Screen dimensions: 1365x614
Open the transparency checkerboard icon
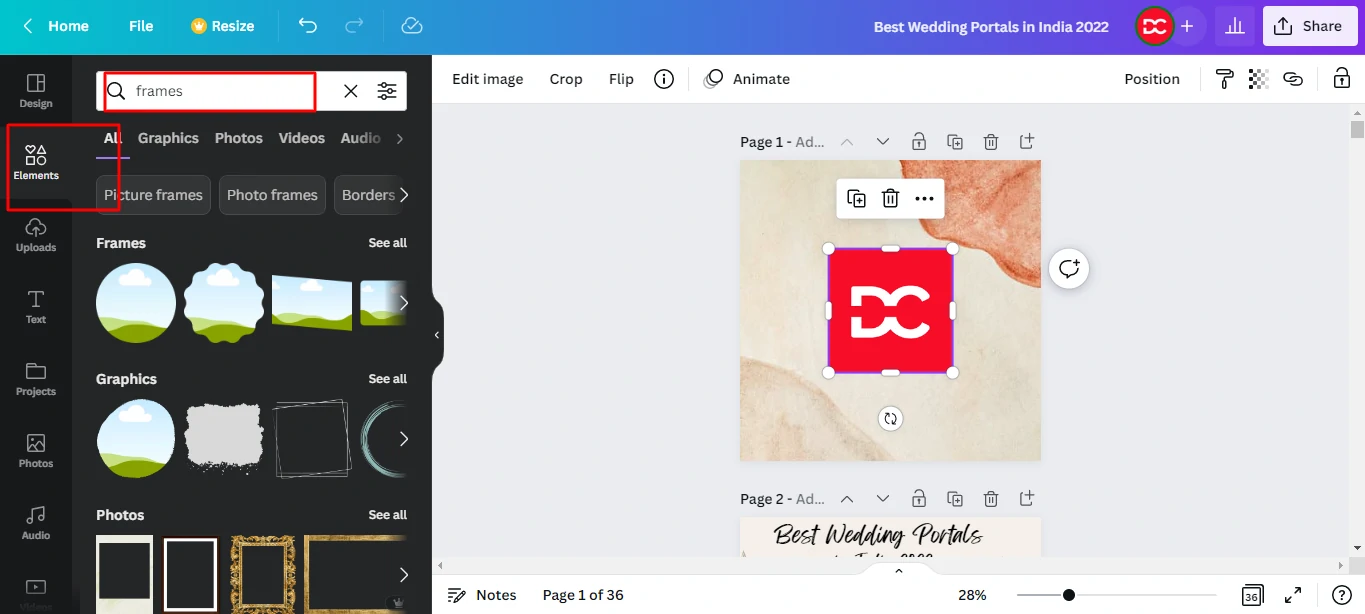pos(1258,79)
